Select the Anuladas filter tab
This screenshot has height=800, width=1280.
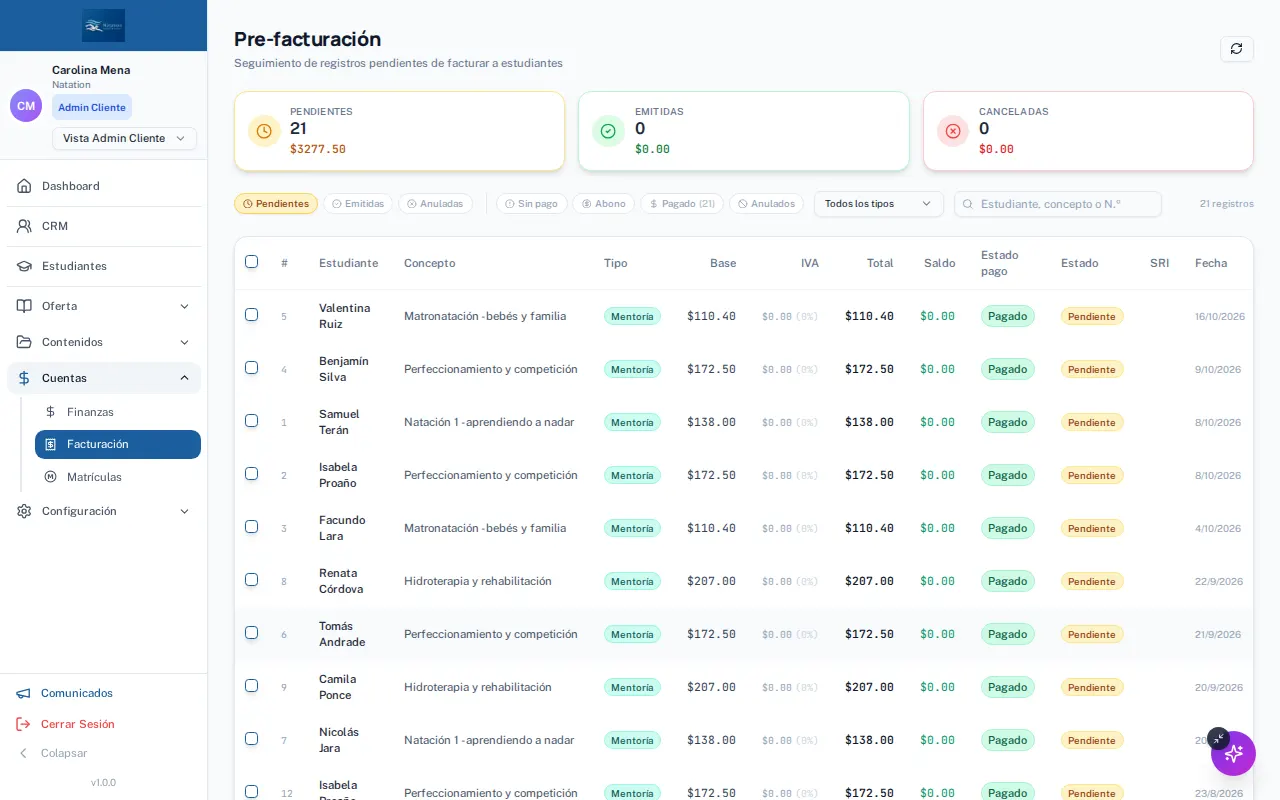click(435, 204)
